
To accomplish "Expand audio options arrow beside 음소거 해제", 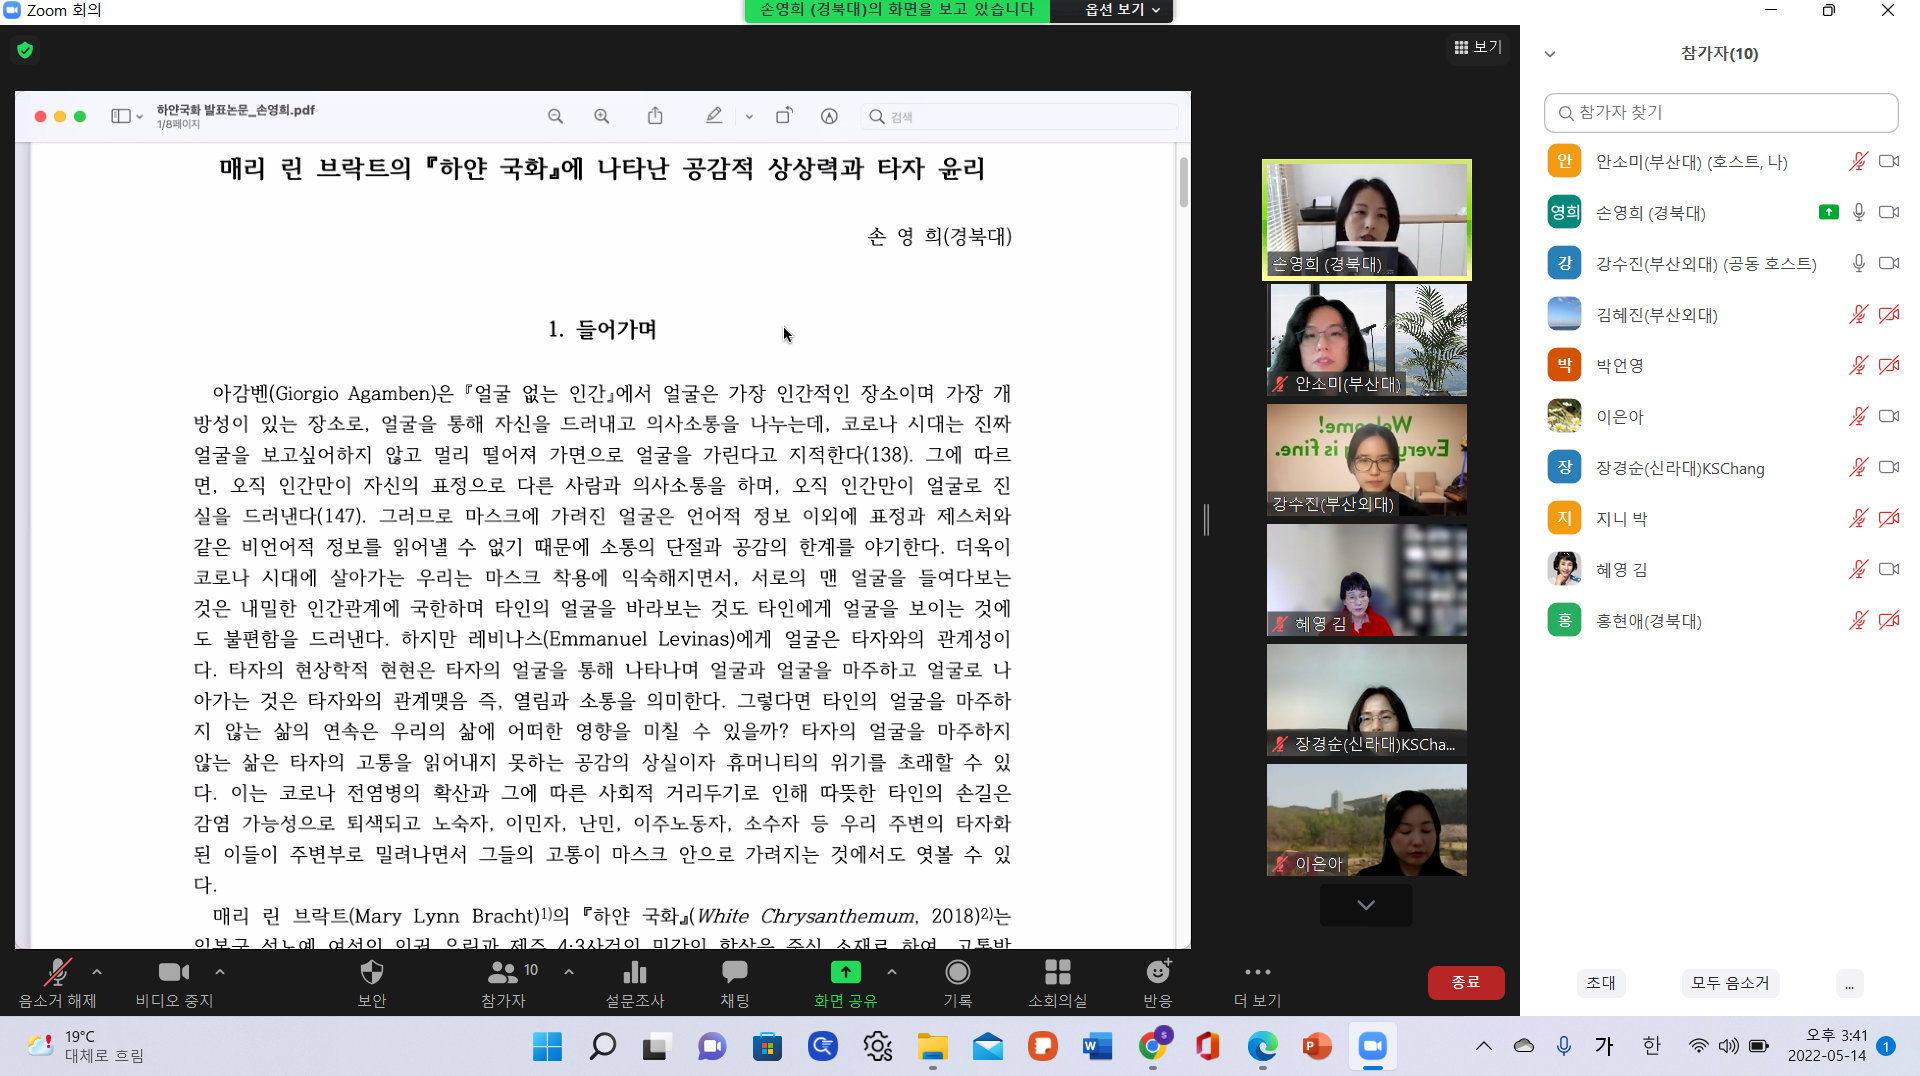I will pyautogui.click(x=97, y=972).
